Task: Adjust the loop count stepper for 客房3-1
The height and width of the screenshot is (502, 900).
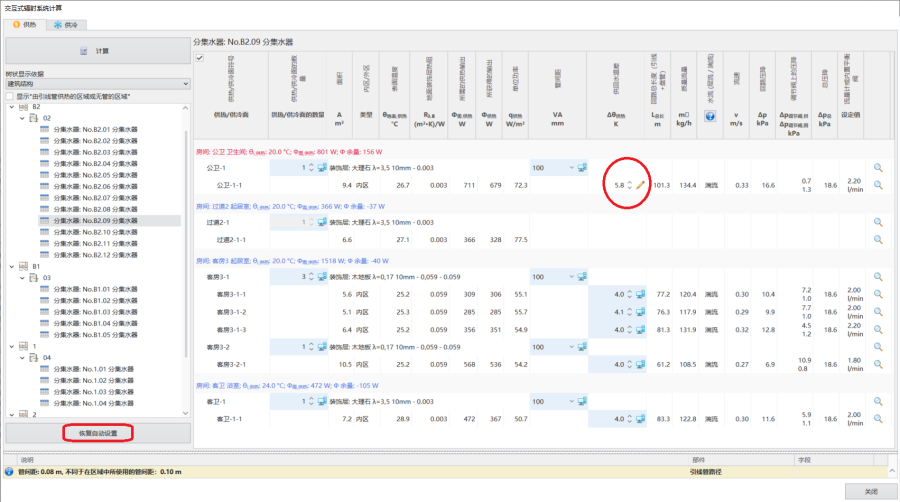Action: [x=311, y=277]
